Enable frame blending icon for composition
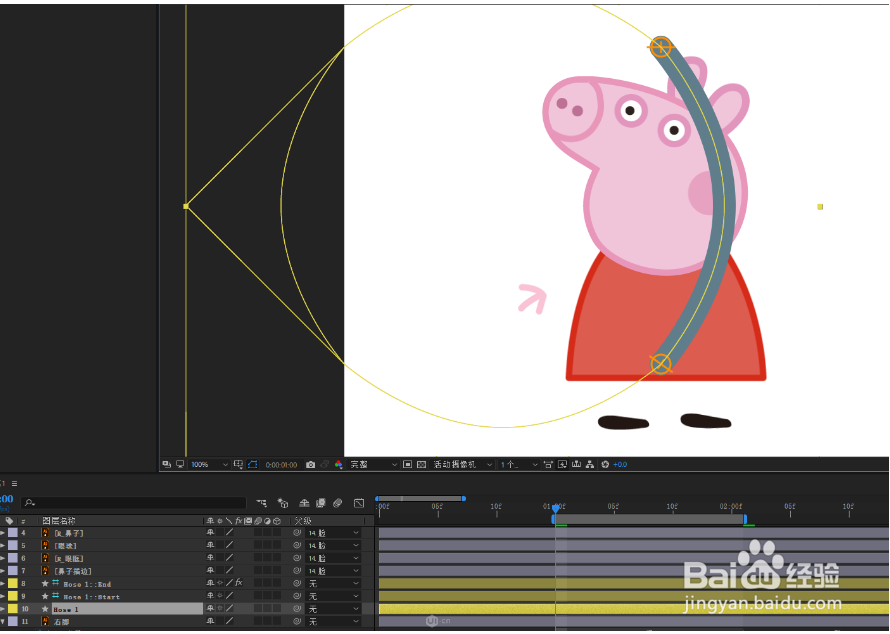Image resolution: width=890 pixels, height=634 pixels. [321, 503]
